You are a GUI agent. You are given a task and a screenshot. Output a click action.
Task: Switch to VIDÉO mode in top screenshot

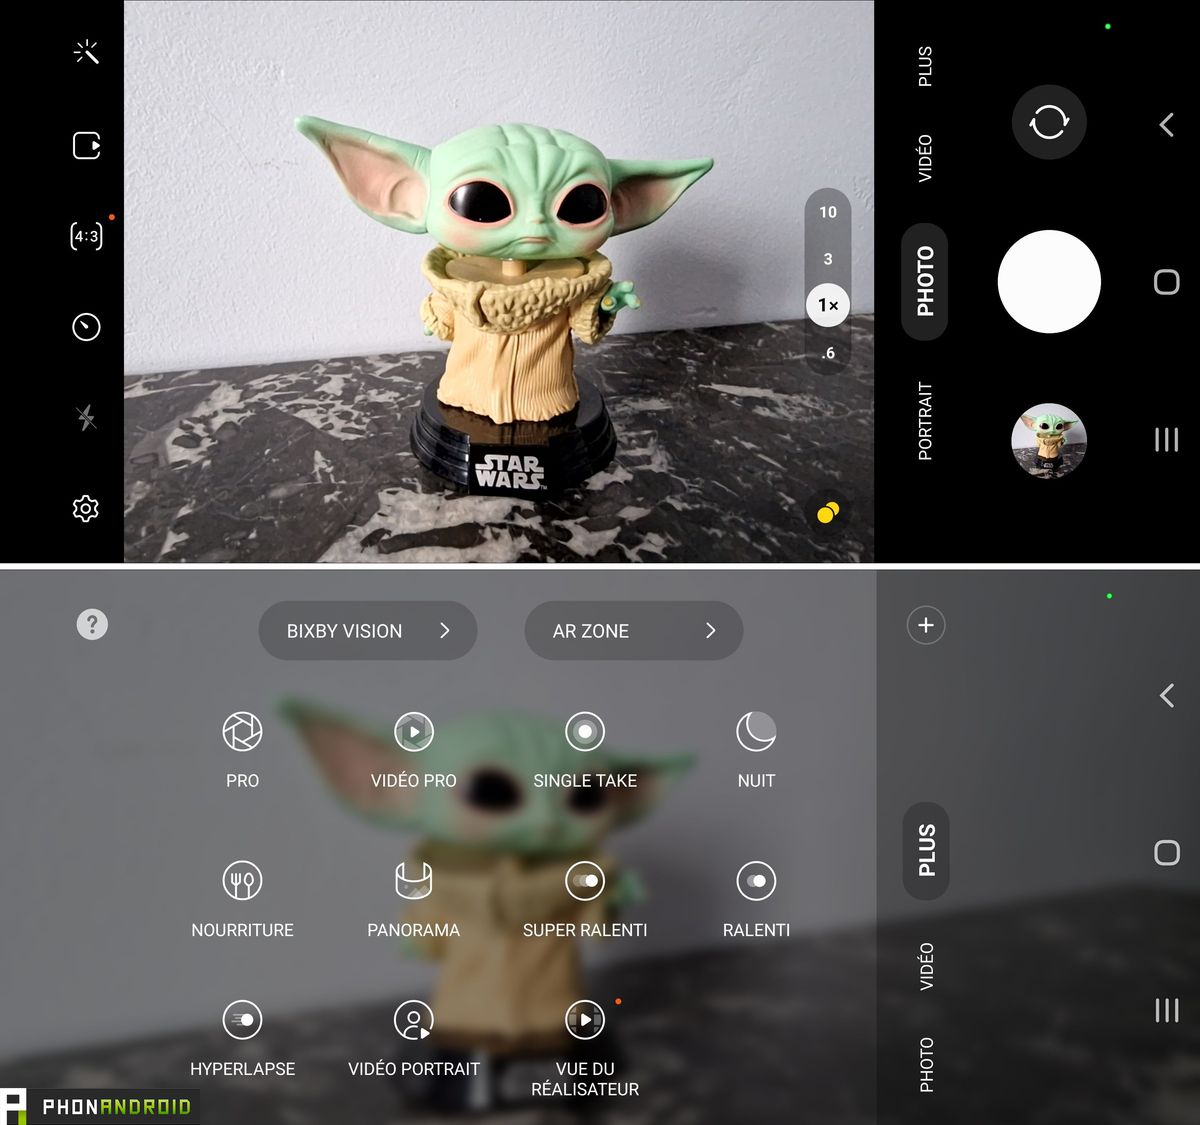click(x=925, y=158)
